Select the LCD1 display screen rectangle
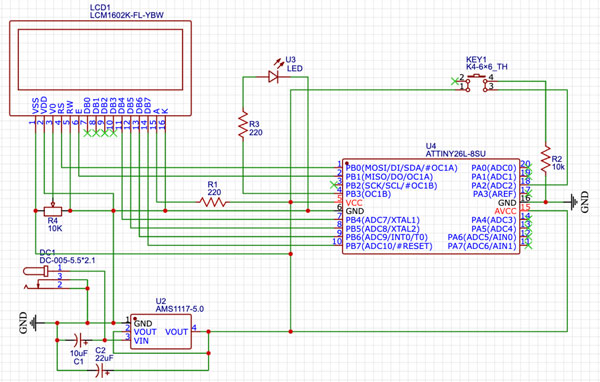This screenshot has width=600, height=382. [100, 59]
